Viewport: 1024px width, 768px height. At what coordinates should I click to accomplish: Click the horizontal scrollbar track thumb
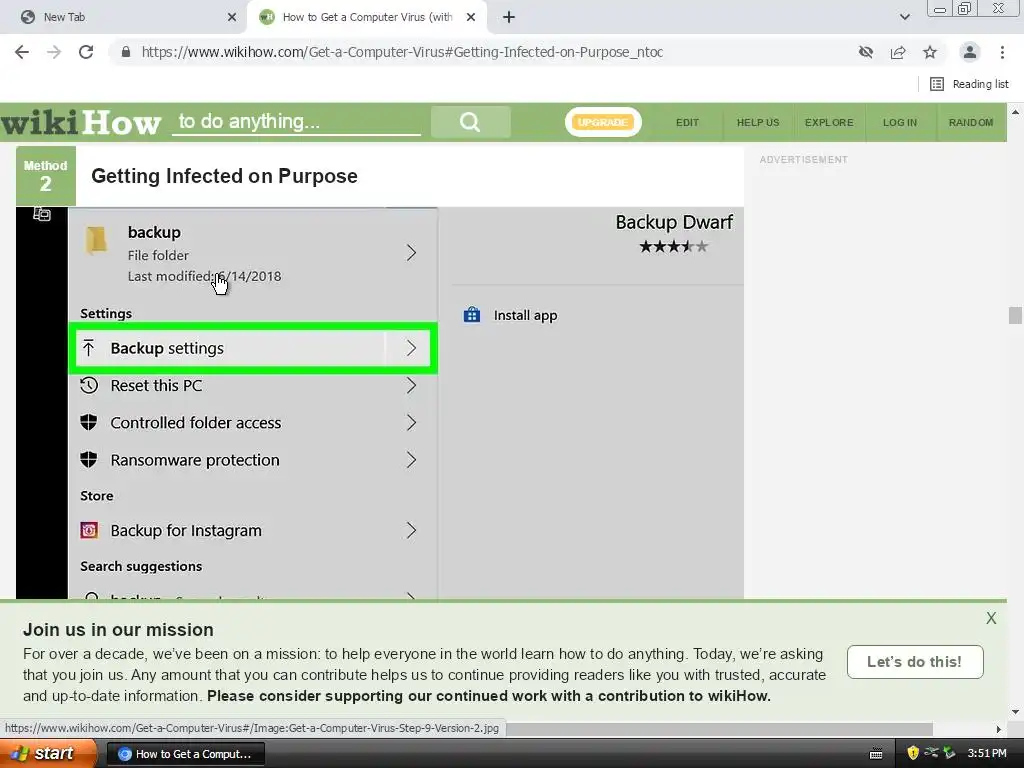719,729
